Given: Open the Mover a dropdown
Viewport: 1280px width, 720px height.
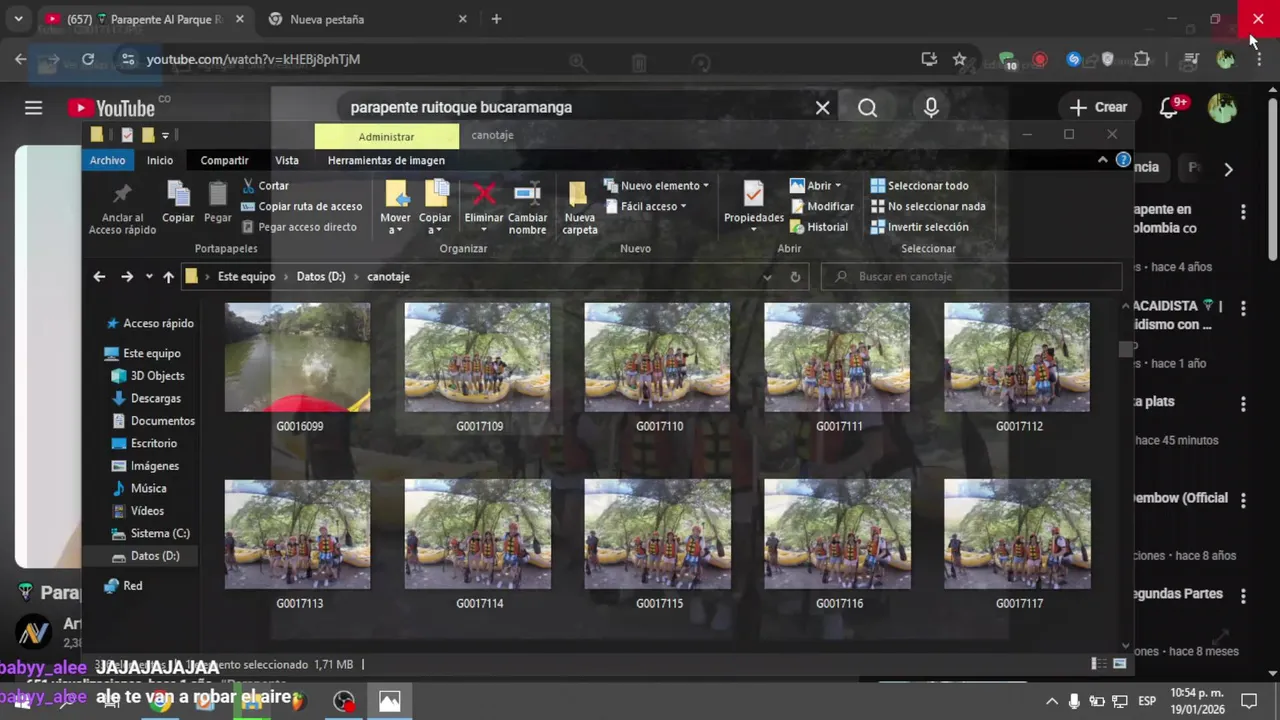Looking at the screenshot, I should (395, 208).
